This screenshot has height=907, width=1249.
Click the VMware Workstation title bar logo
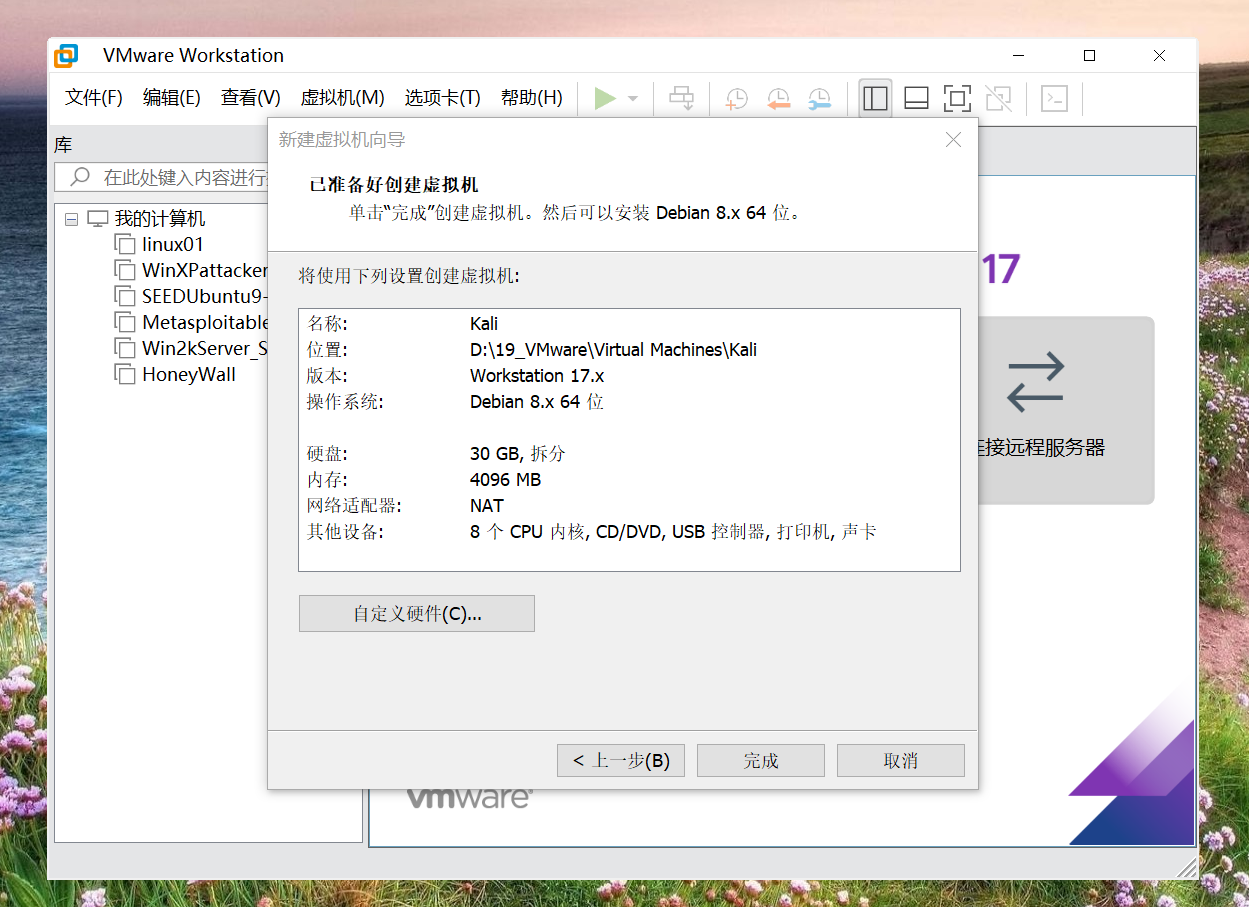tap(66, 55)
